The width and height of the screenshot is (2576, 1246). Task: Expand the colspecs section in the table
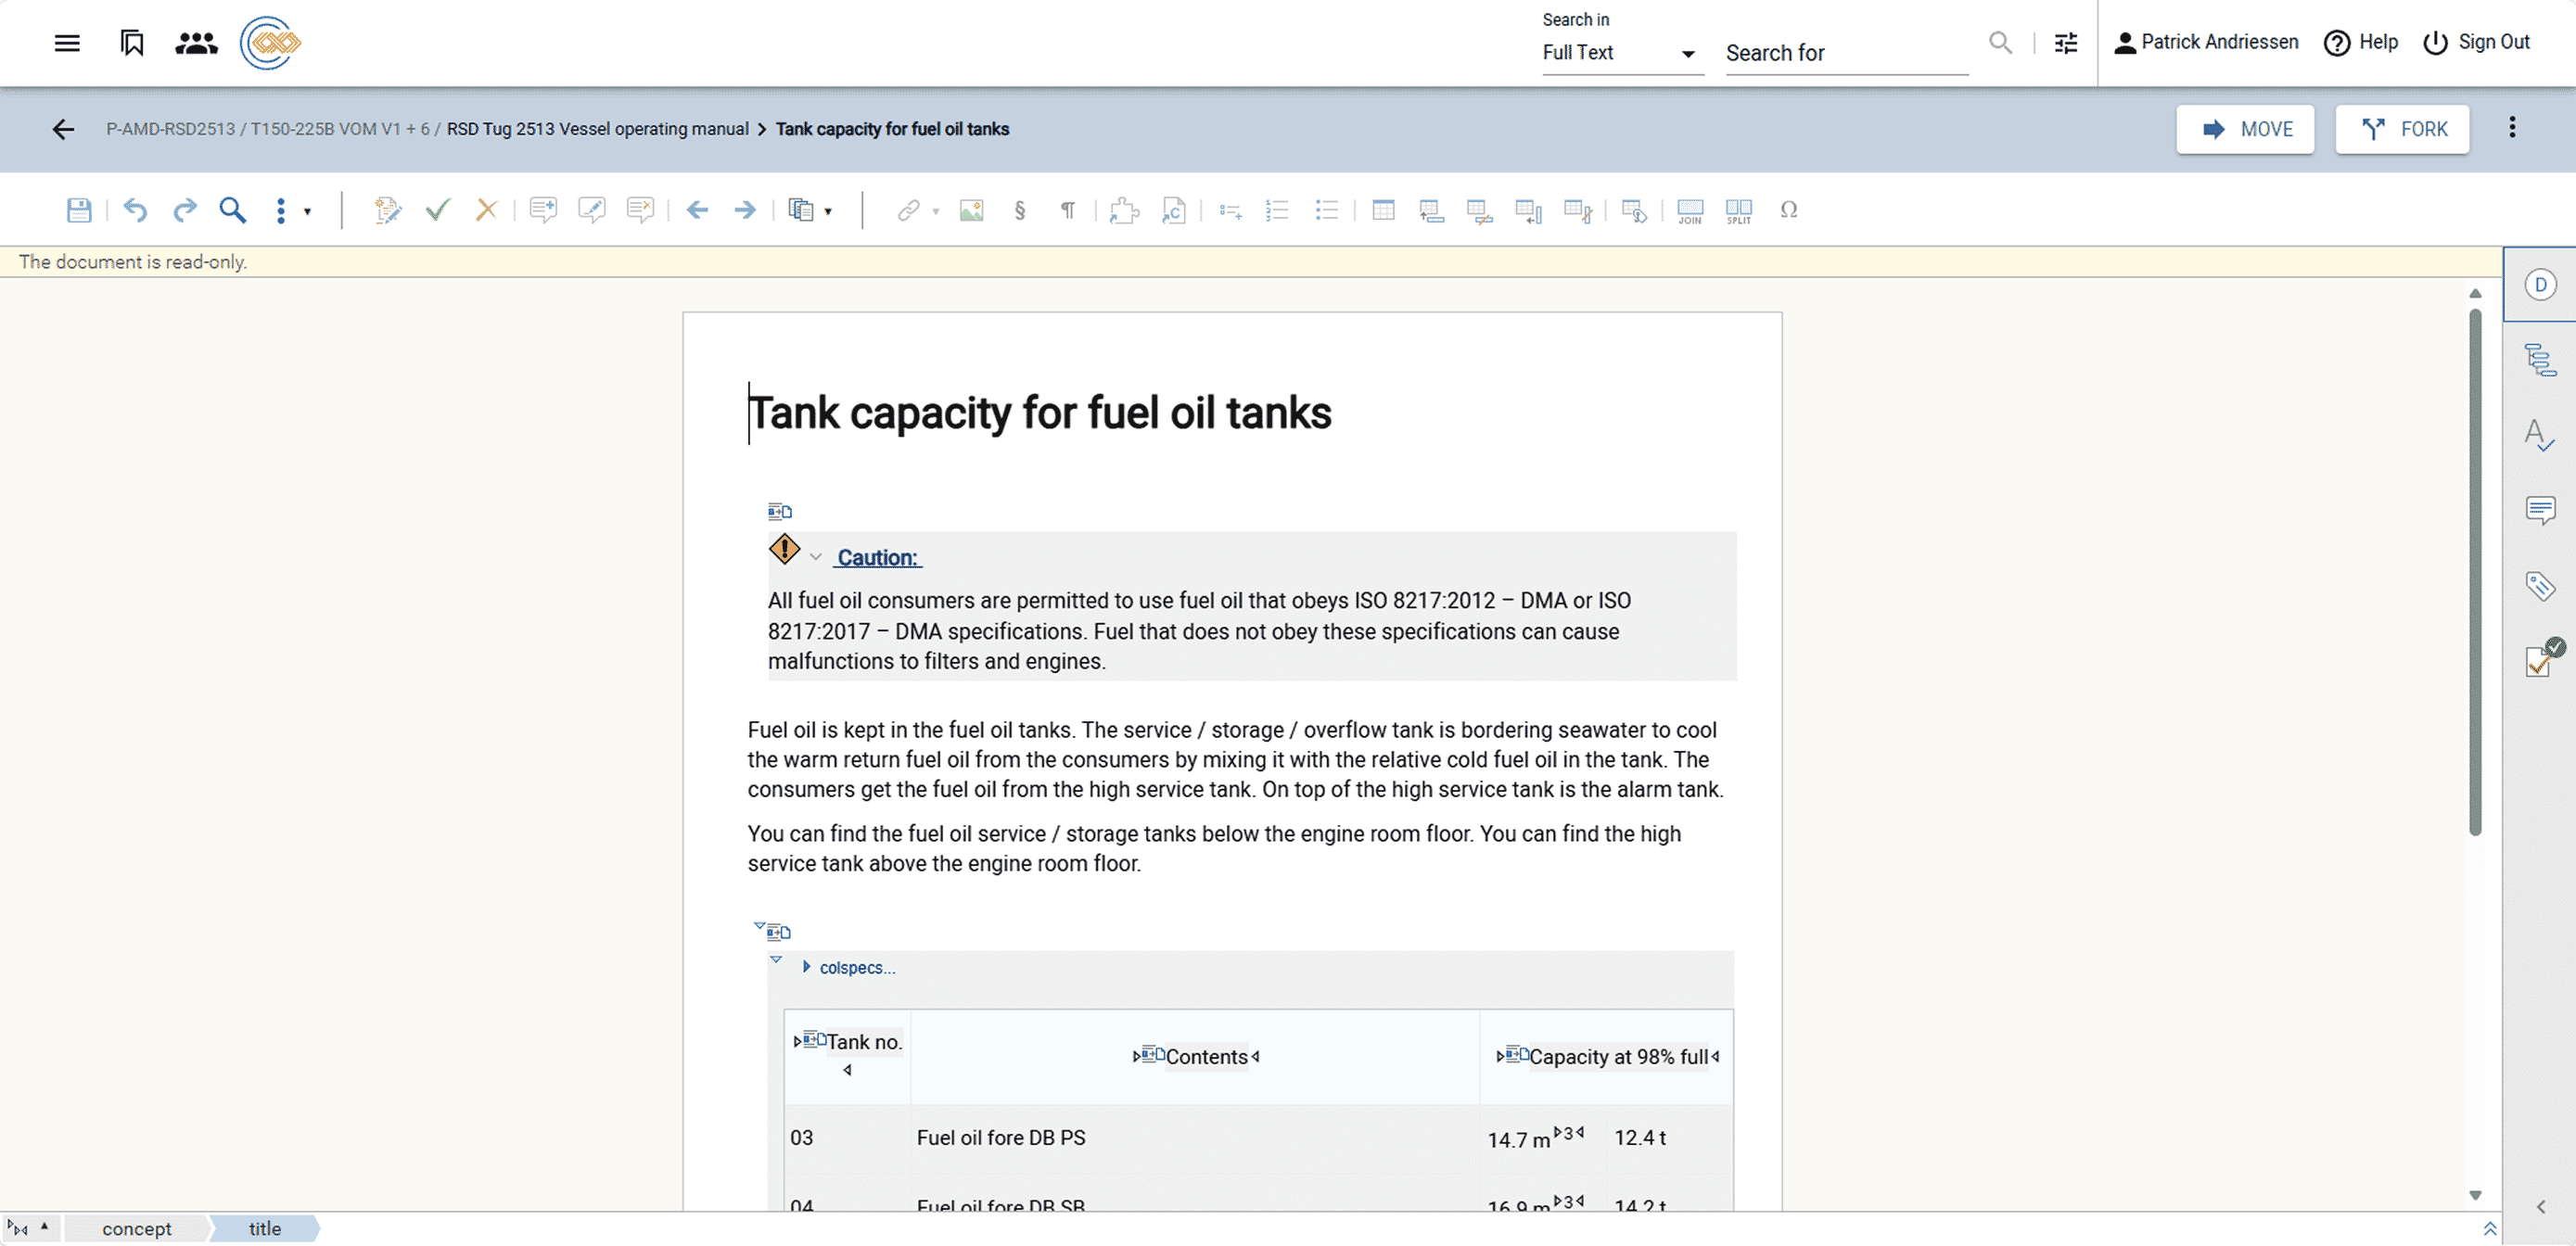(x=807, y=967)
